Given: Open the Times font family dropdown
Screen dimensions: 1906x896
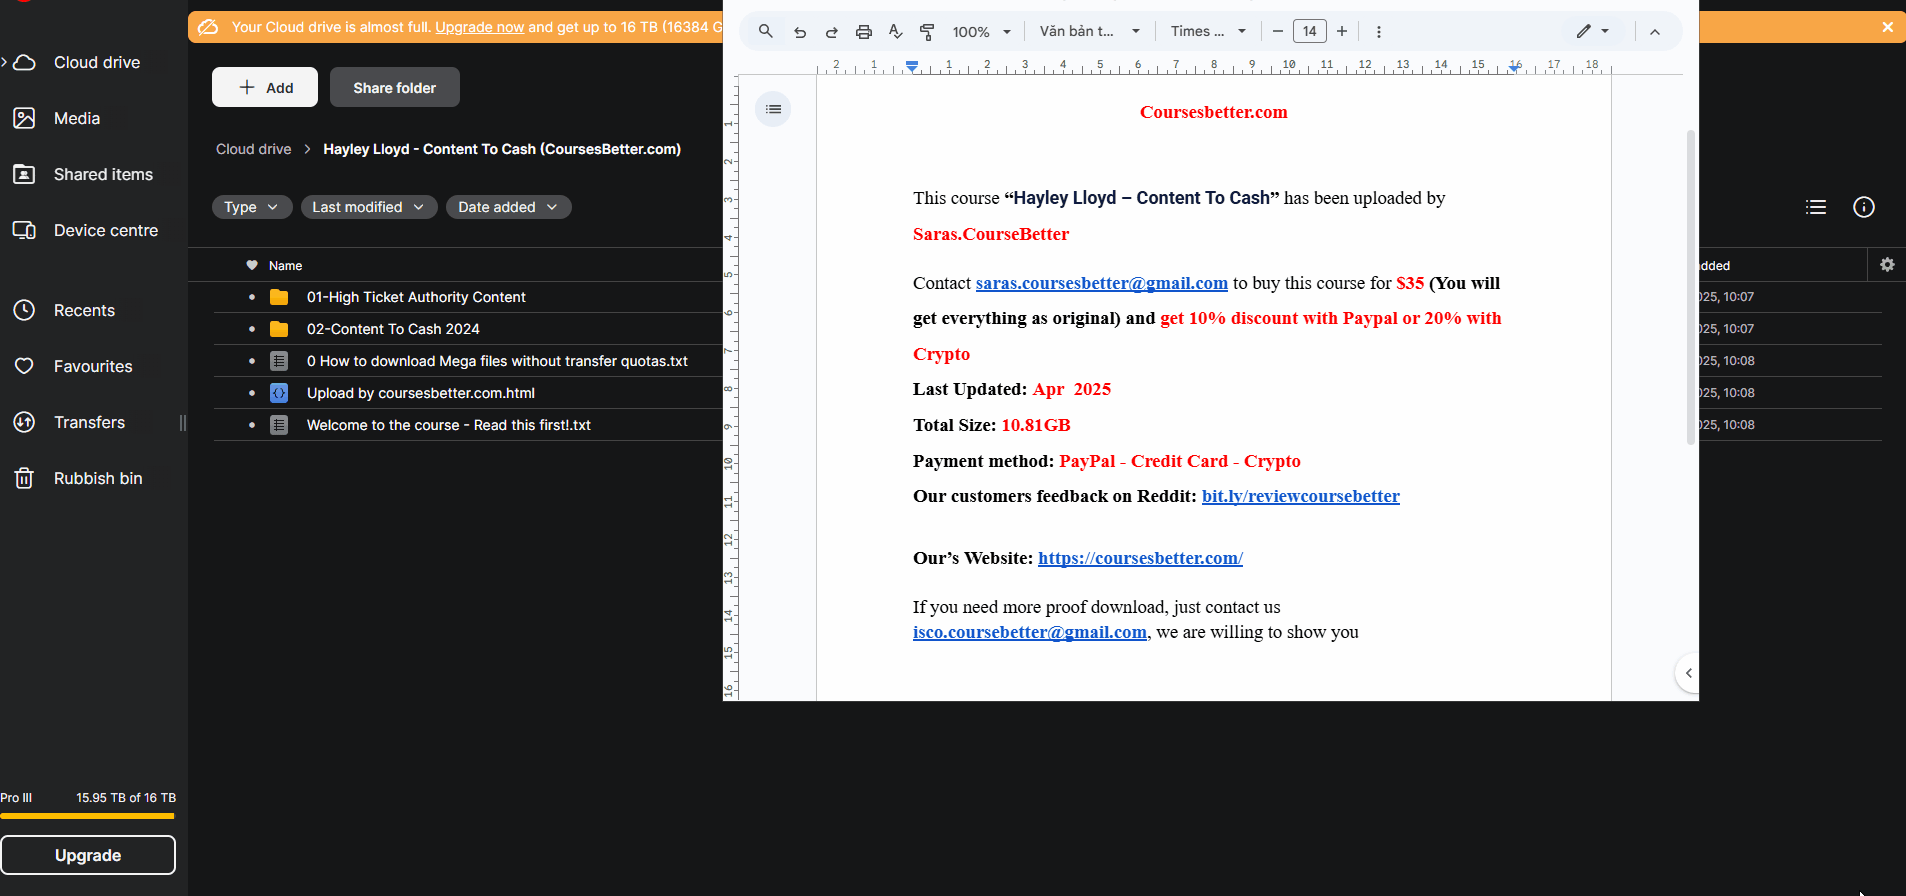Looking at the screenshot, I should [x=1208, y=32].
